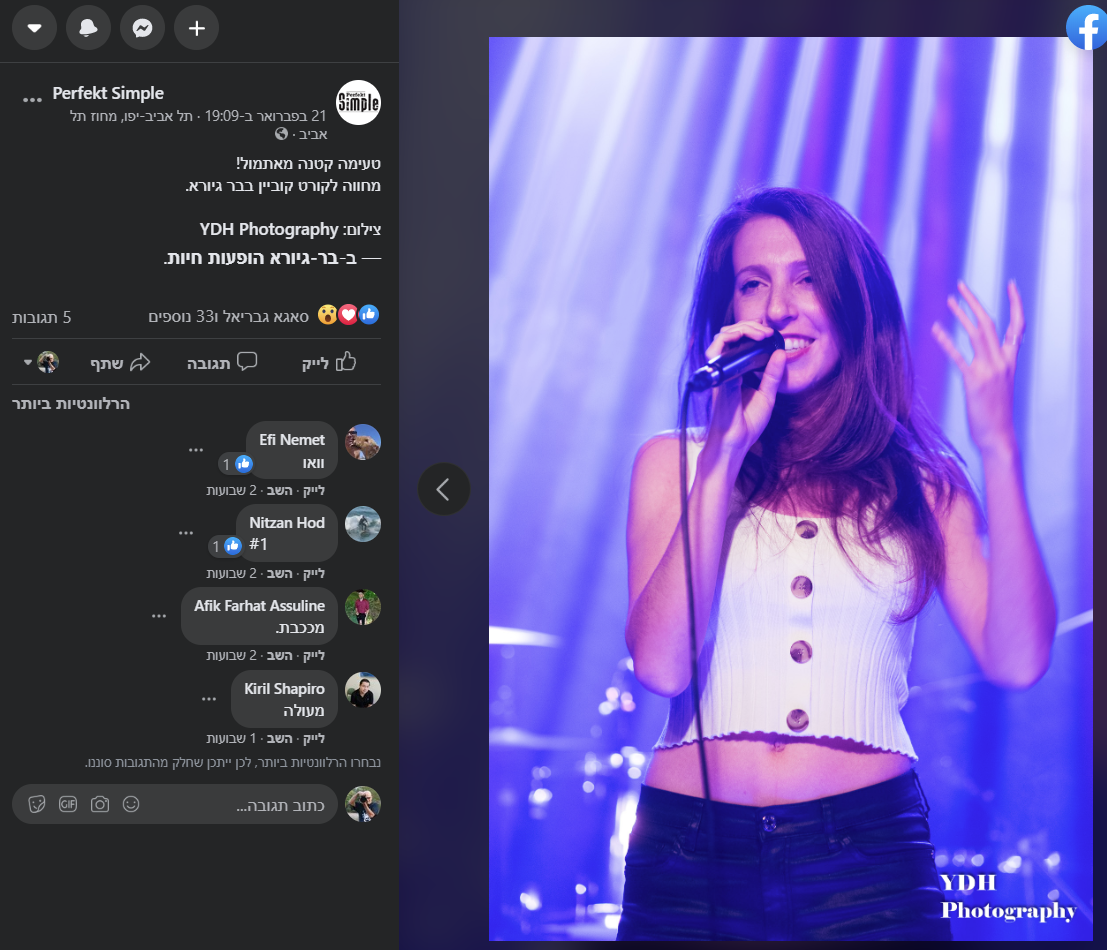Change the most relevant comments sorting
Viewport: 1107px width, 950px height.
pos(71,404)
